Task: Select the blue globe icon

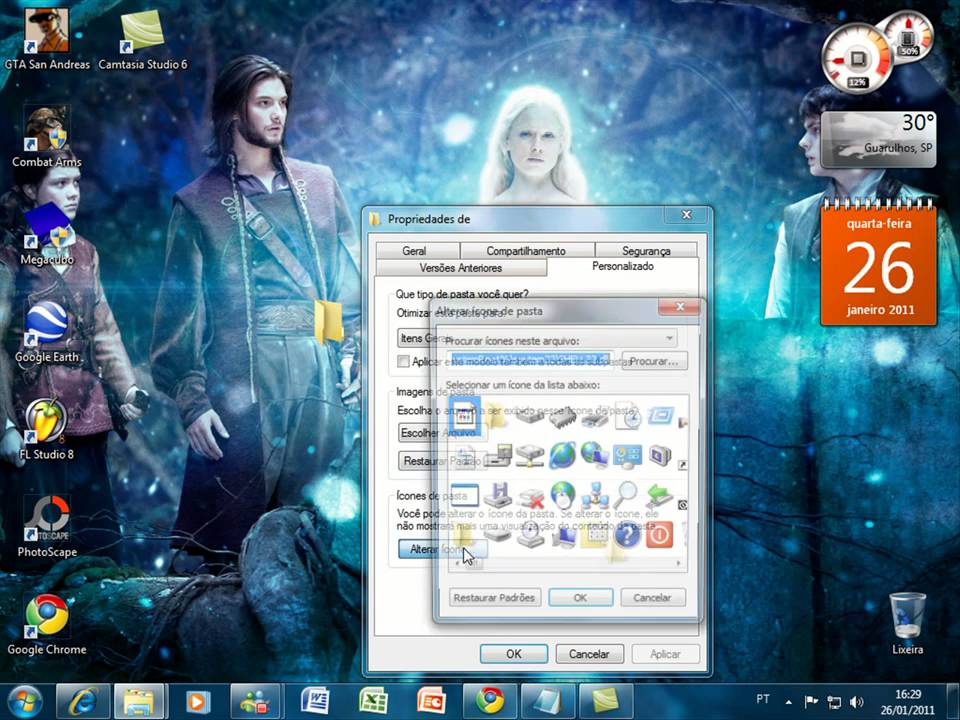Action: [x=563, y=456]
